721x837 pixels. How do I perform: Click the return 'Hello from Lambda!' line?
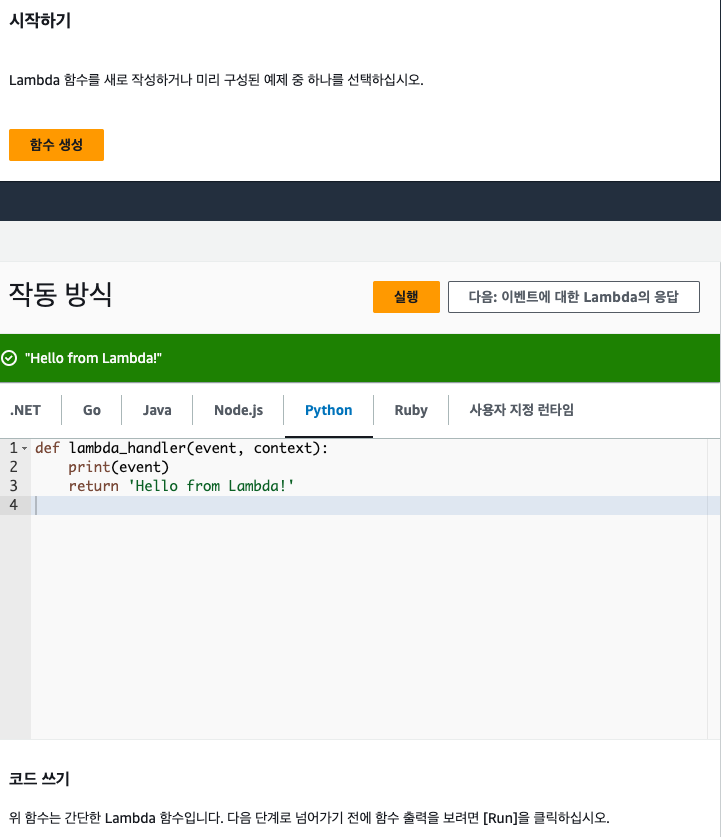click(181, 486)
